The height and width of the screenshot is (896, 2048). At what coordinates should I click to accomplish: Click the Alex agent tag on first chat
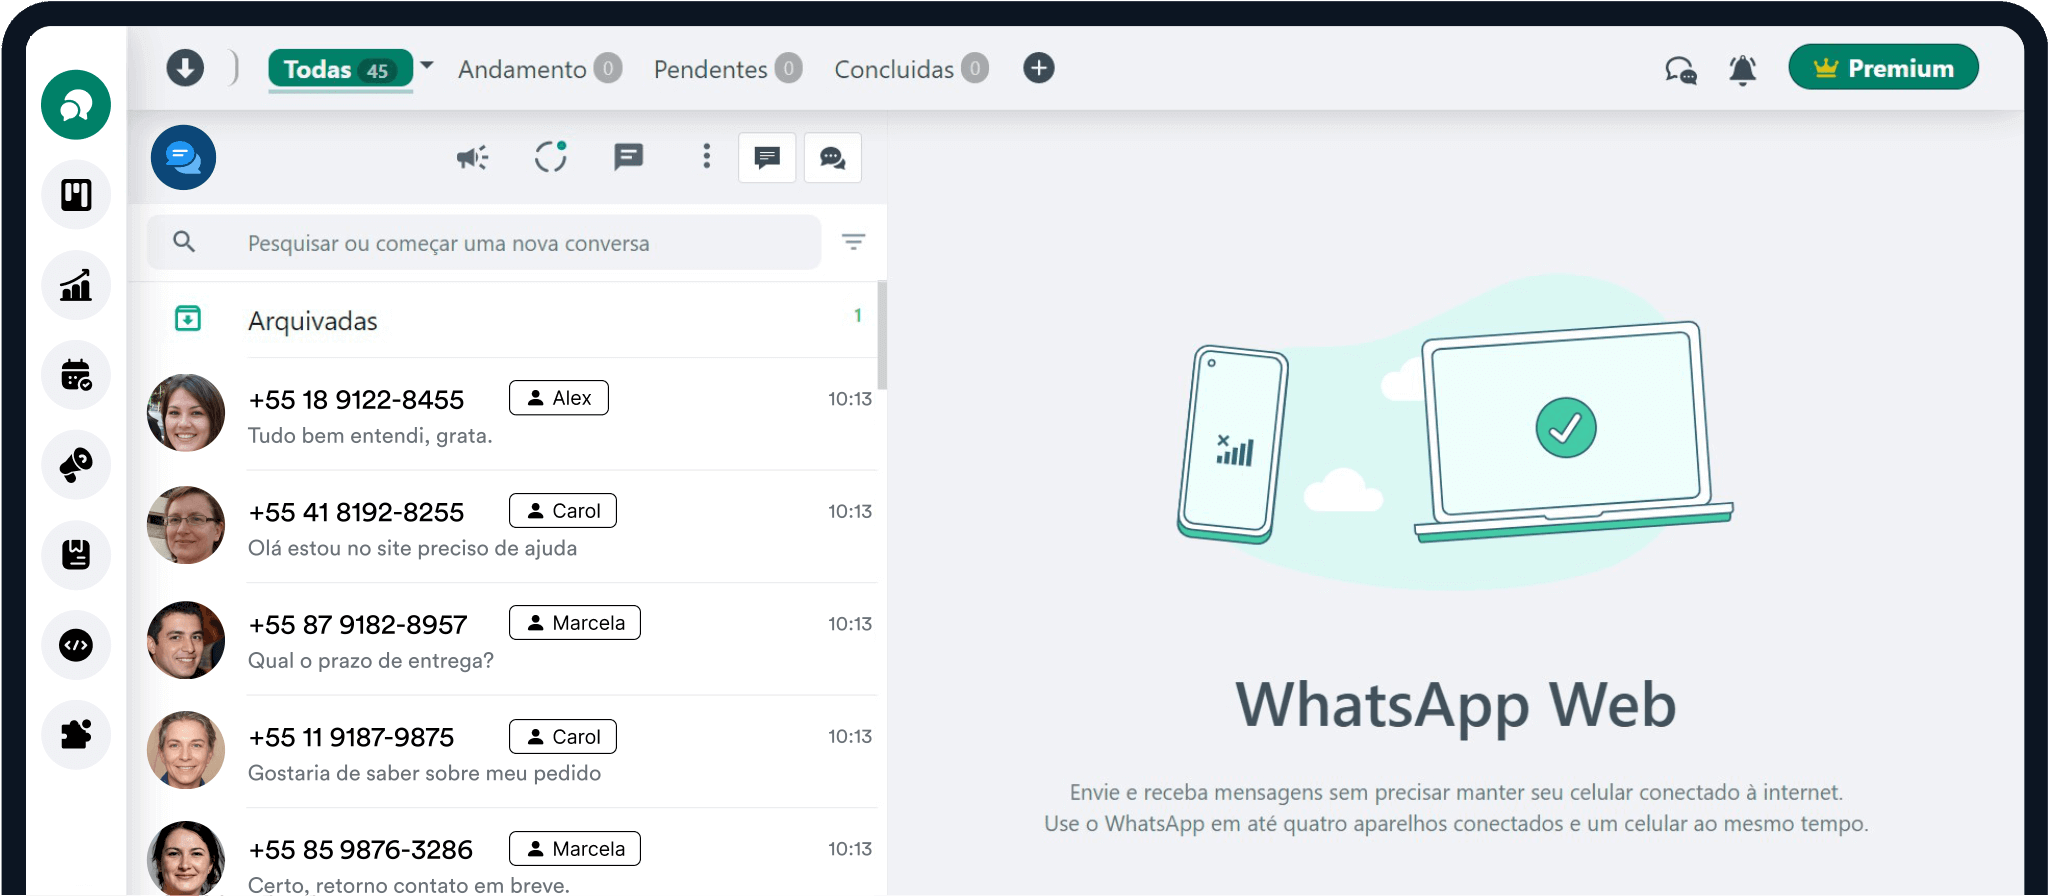559,398
